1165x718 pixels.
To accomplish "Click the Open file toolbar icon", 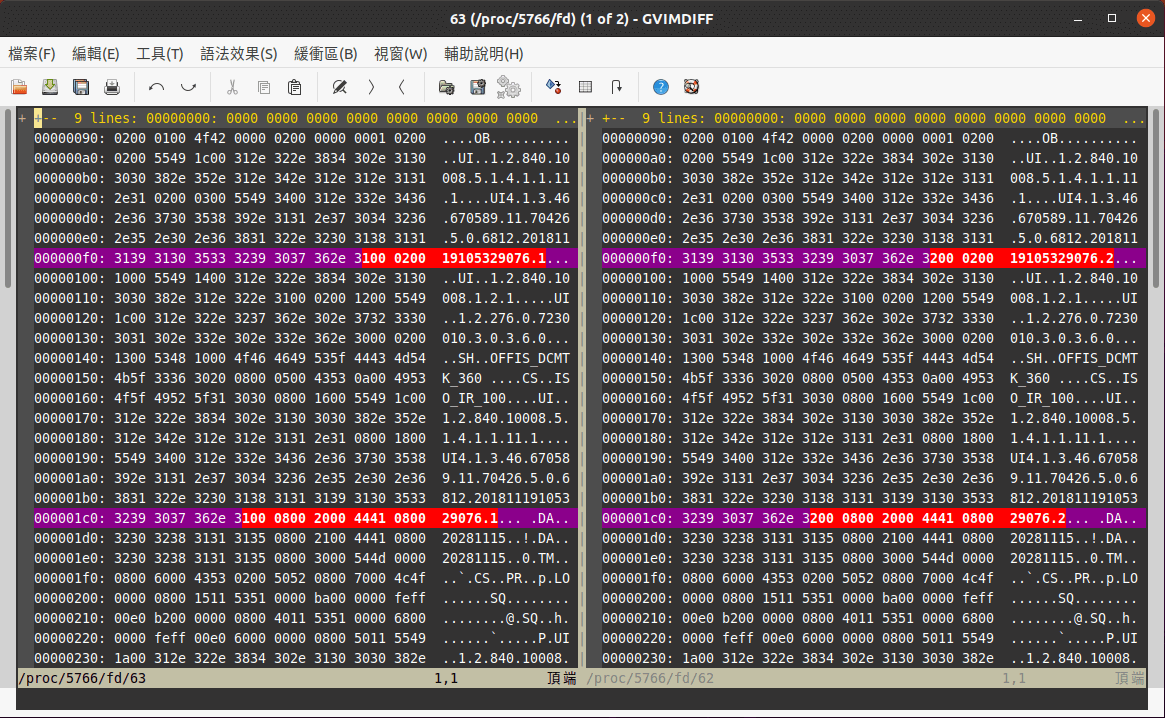I will (19, 87).
